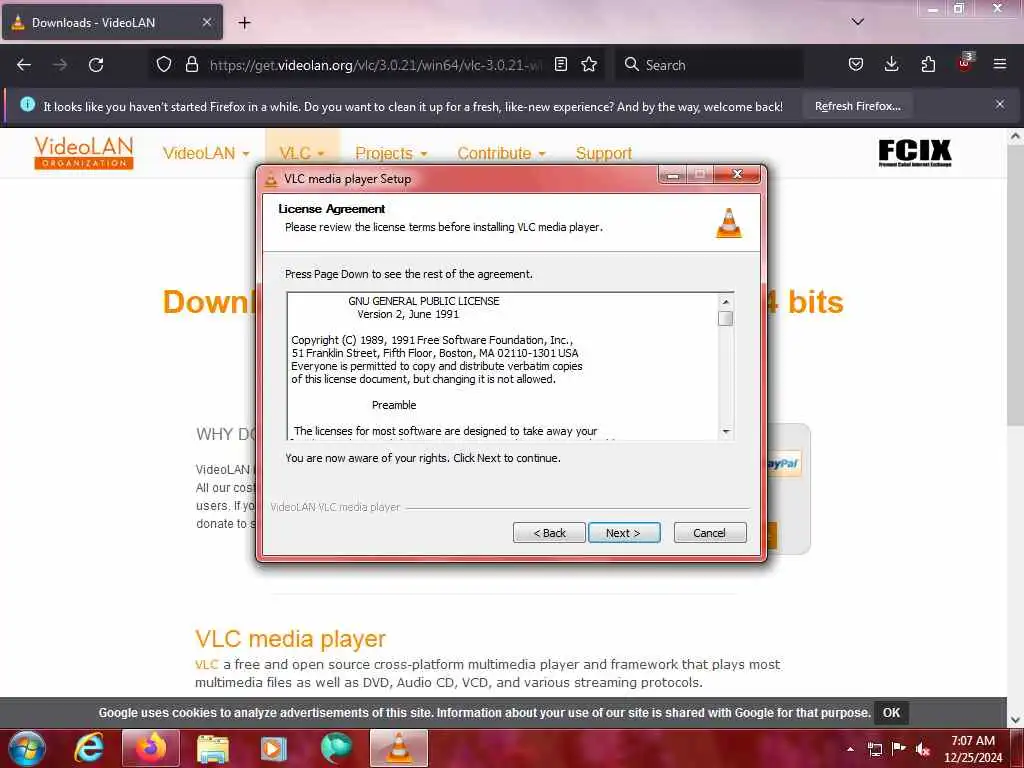Open File Explorer from the taskbar
Viewport: 1024px width, 768px height.
212,748
